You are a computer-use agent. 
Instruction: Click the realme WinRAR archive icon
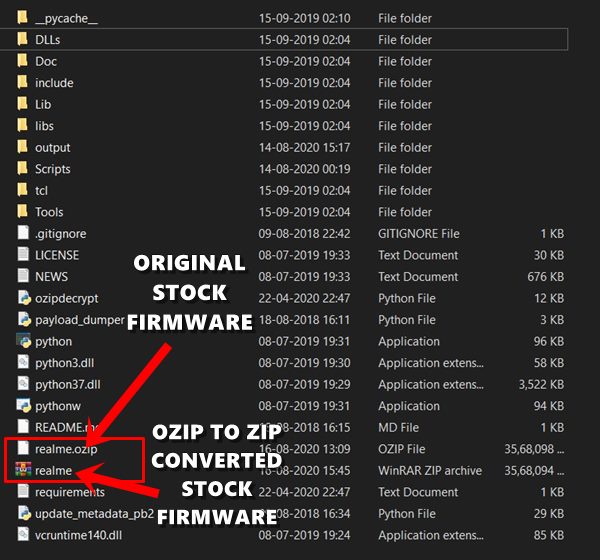coord(23,470)
